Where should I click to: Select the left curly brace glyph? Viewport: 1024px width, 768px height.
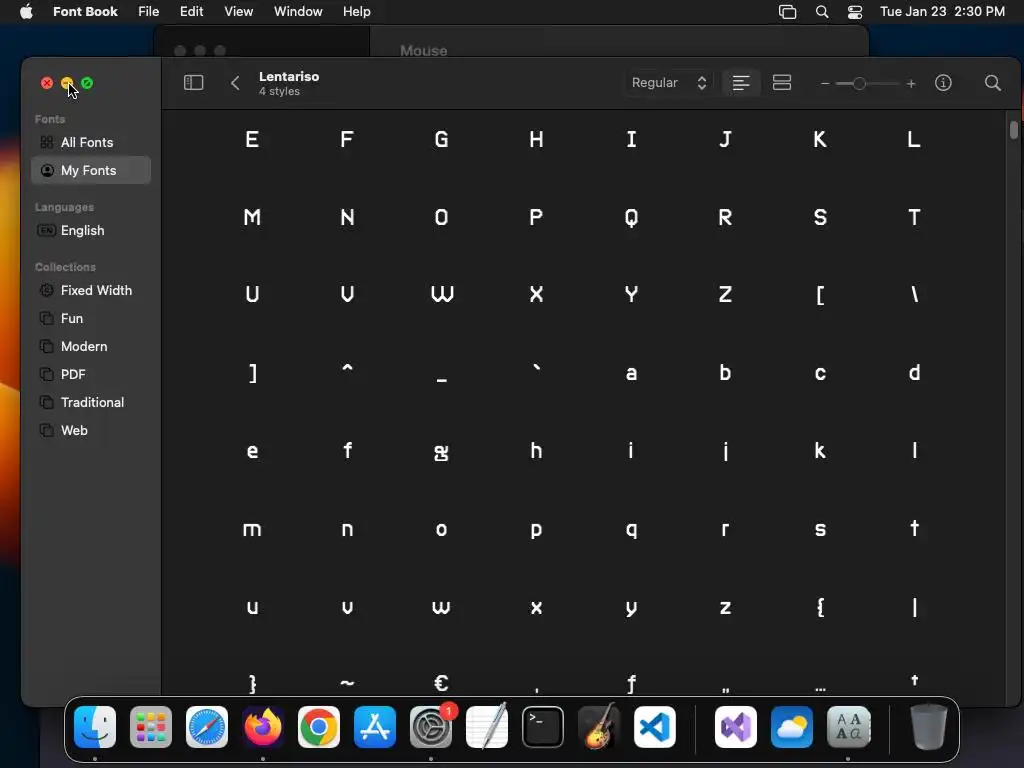pyautogui.click(x=820, y=607)
